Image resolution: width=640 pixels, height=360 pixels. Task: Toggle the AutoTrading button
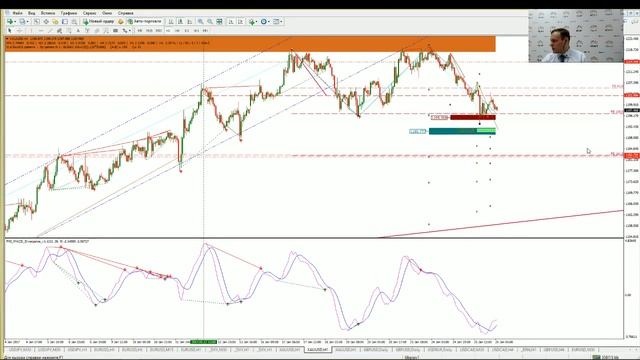(144, 21)
